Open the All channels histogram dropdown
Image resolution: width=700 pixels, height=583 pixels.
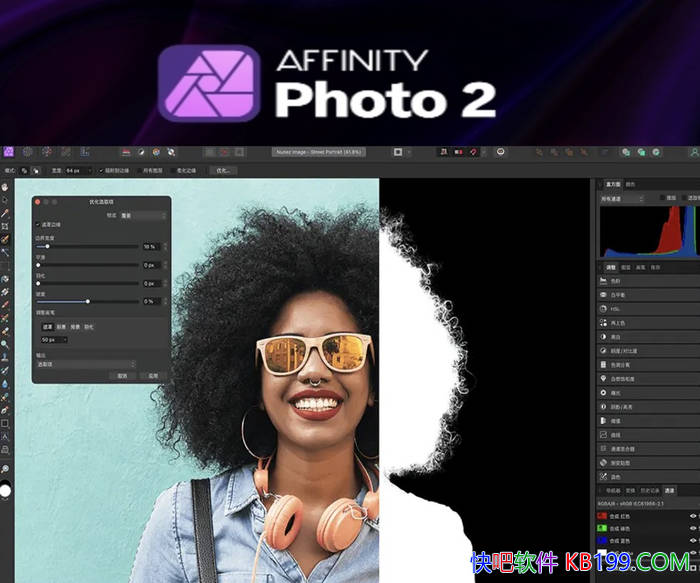coord(622,199)
